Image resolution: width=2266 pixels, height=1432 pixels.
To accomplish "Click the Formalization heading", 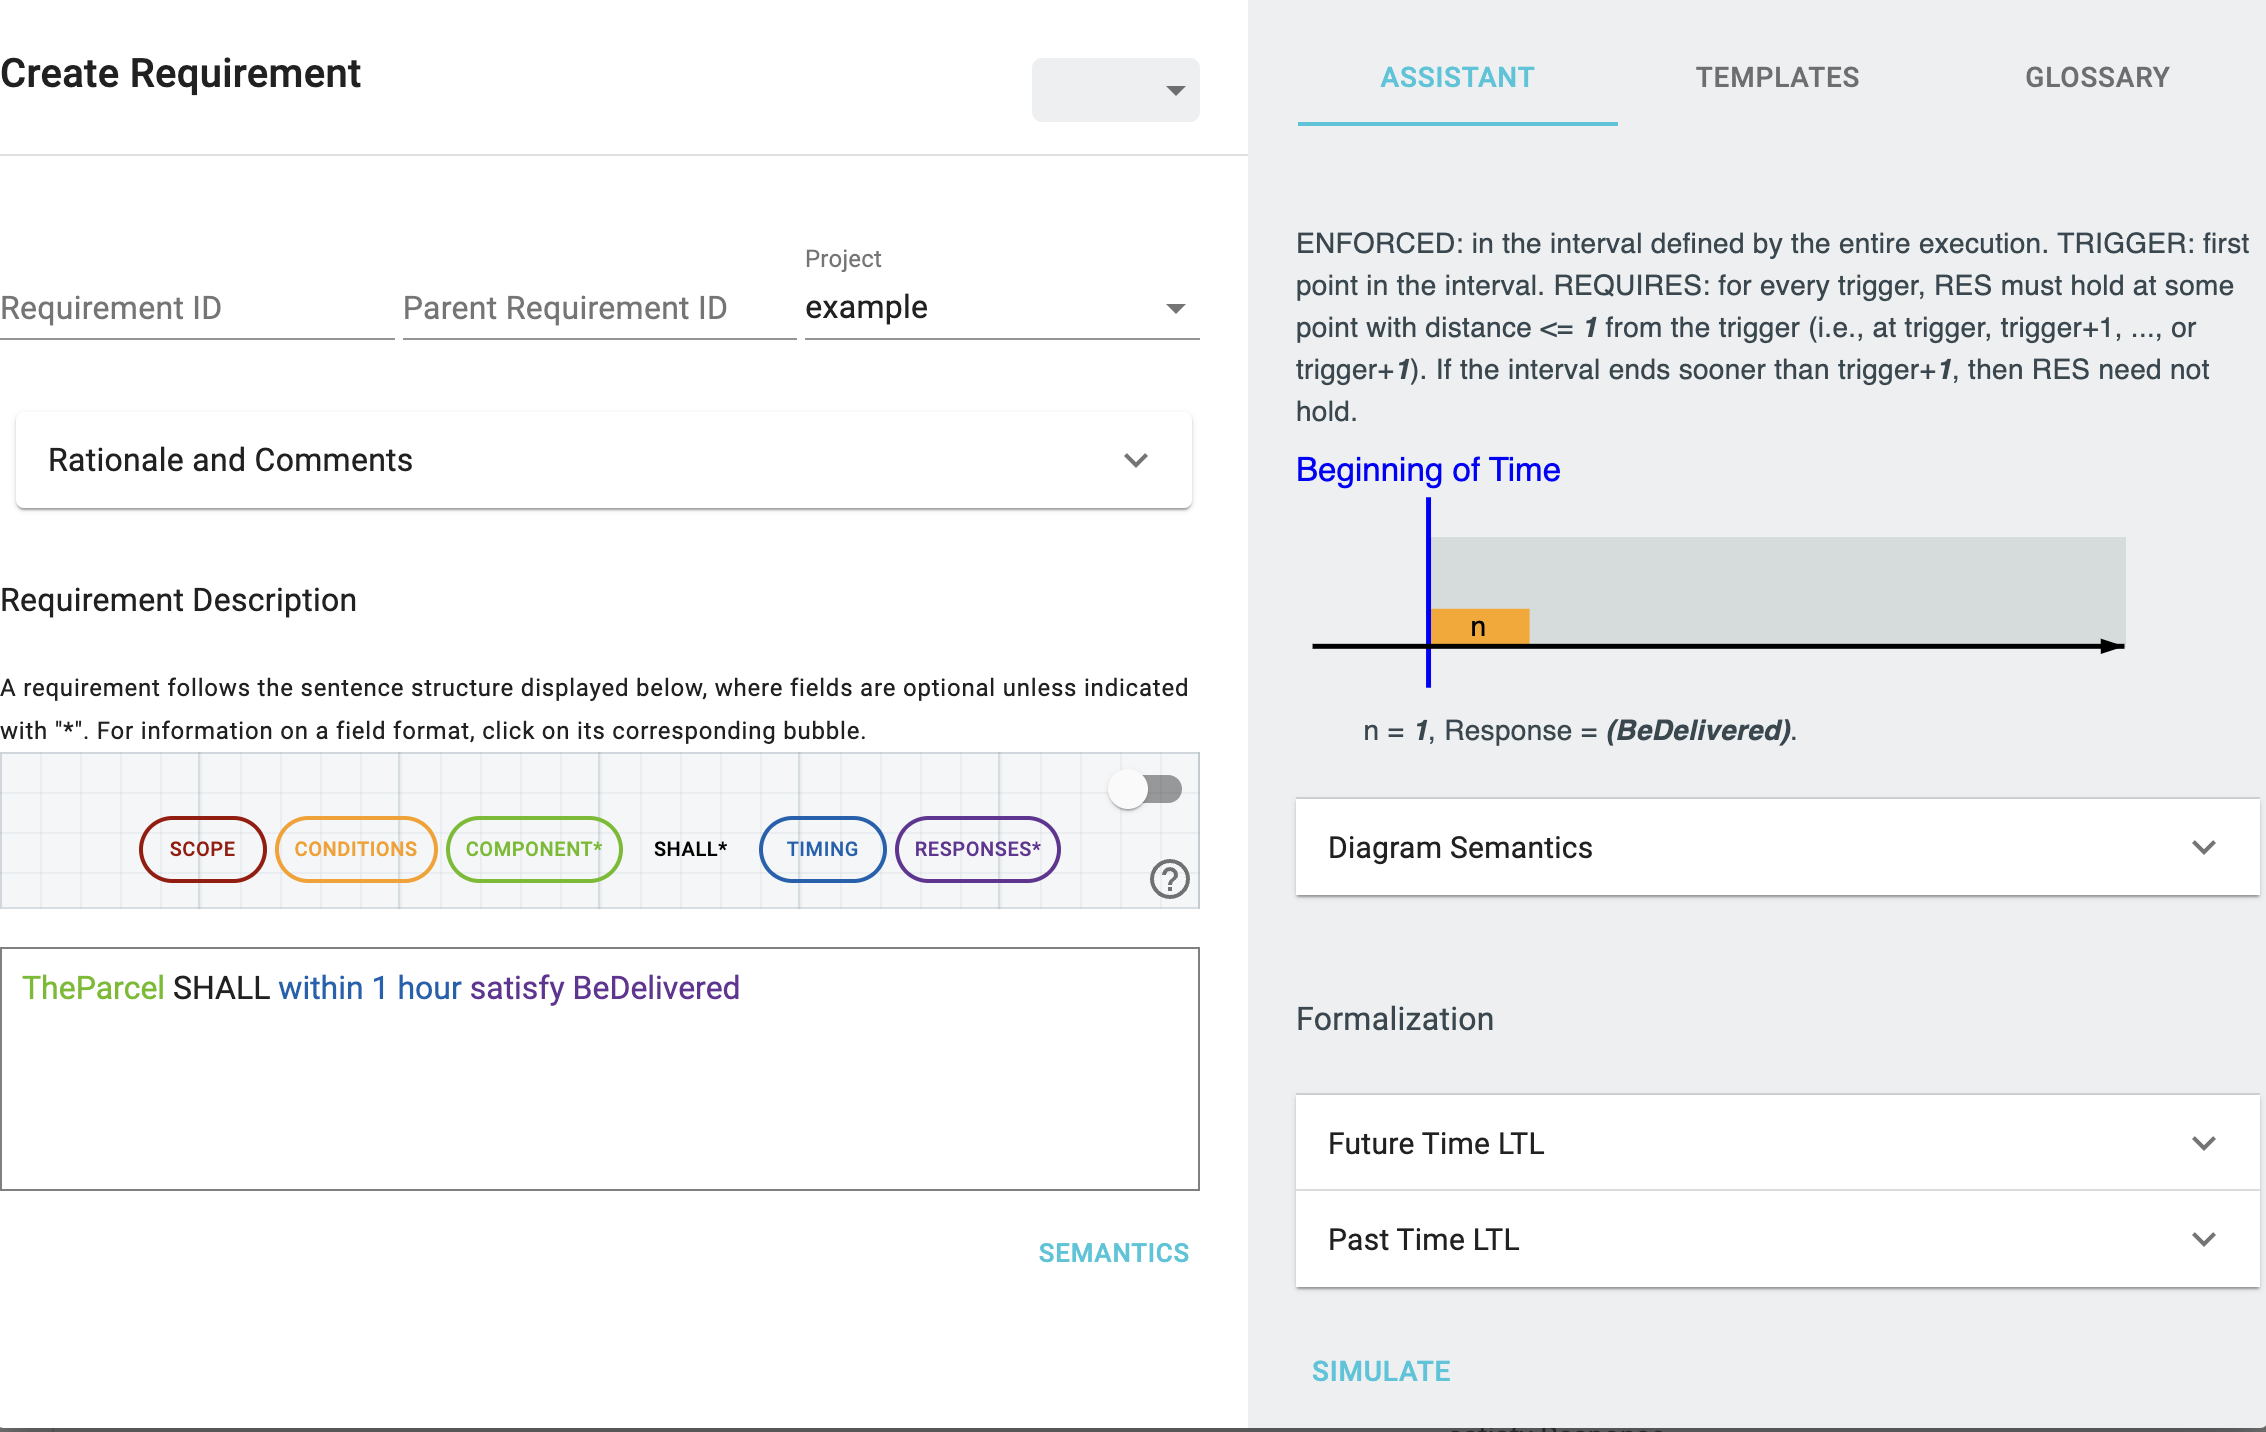I will tap(1394, 1019).
